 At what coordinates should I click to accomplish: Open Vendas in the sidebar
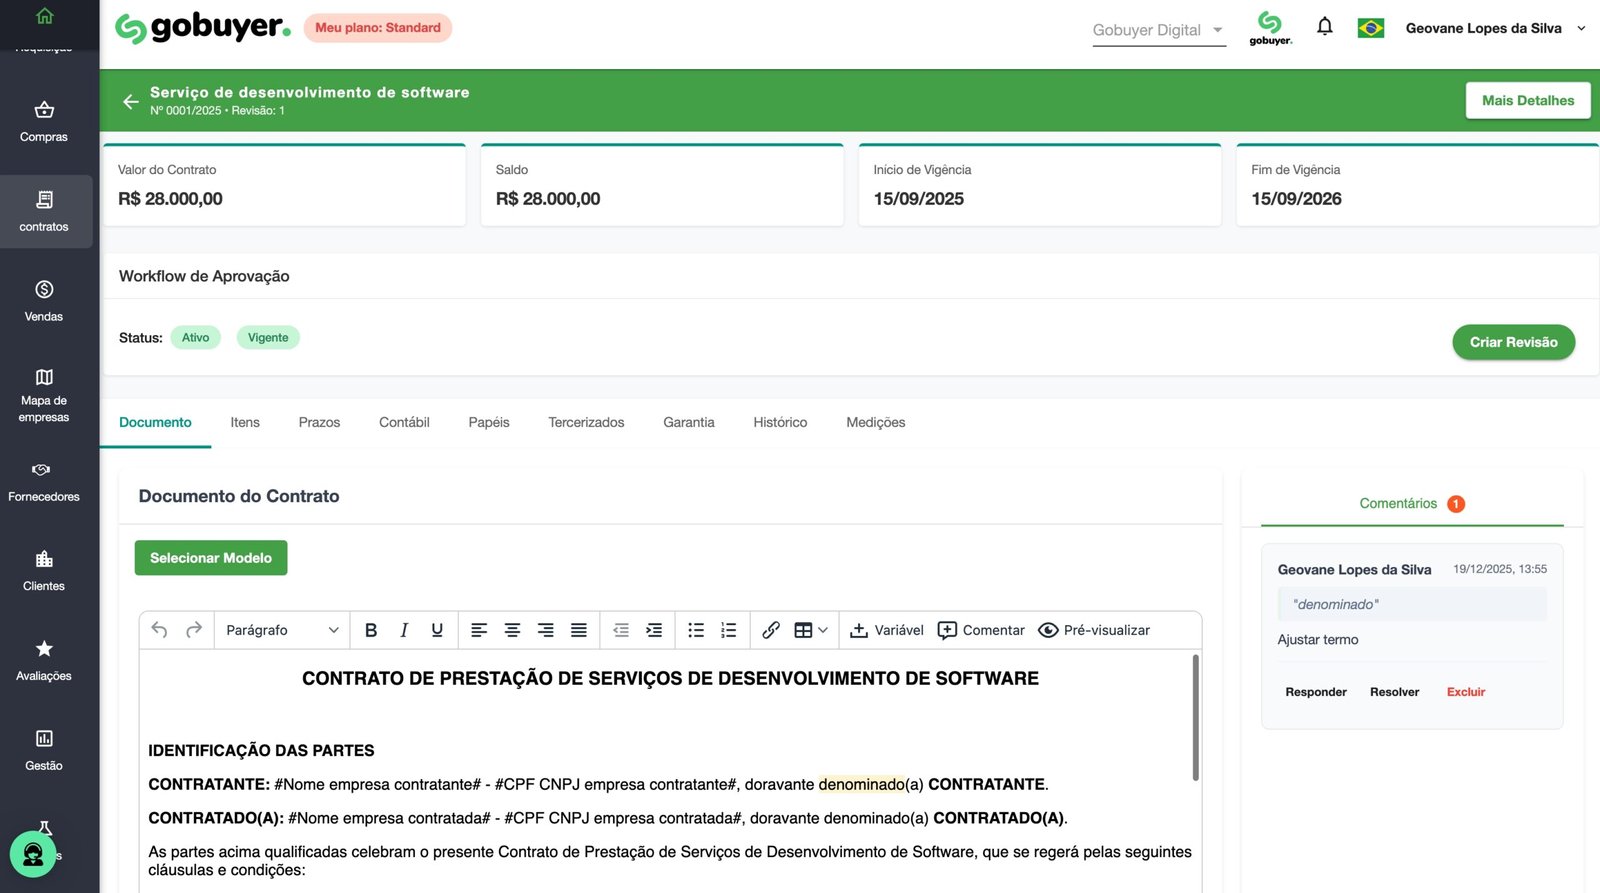[x=44, y=301]
